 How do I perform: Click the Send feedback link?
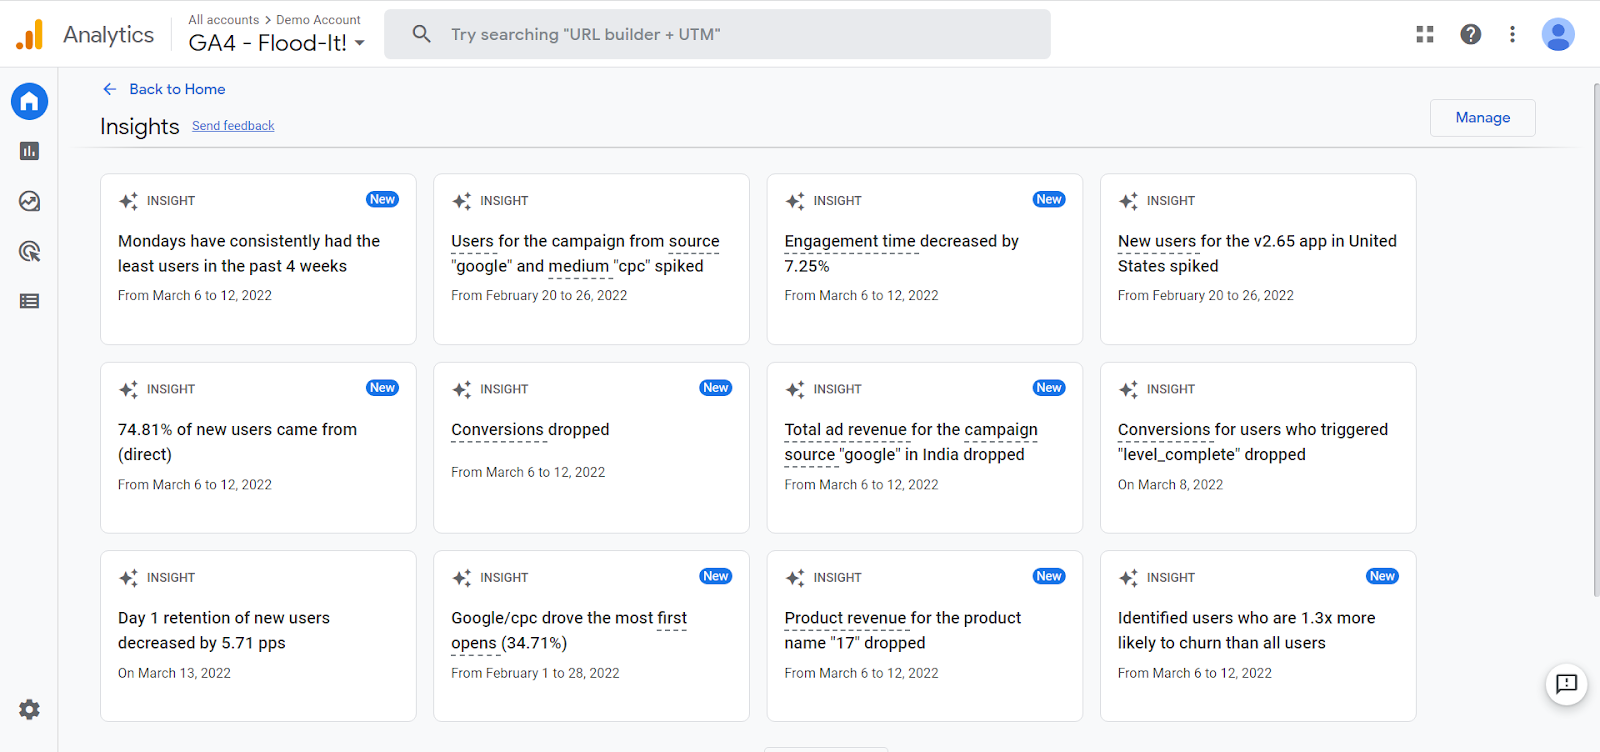pyautogui.click(x=233, y=126)
